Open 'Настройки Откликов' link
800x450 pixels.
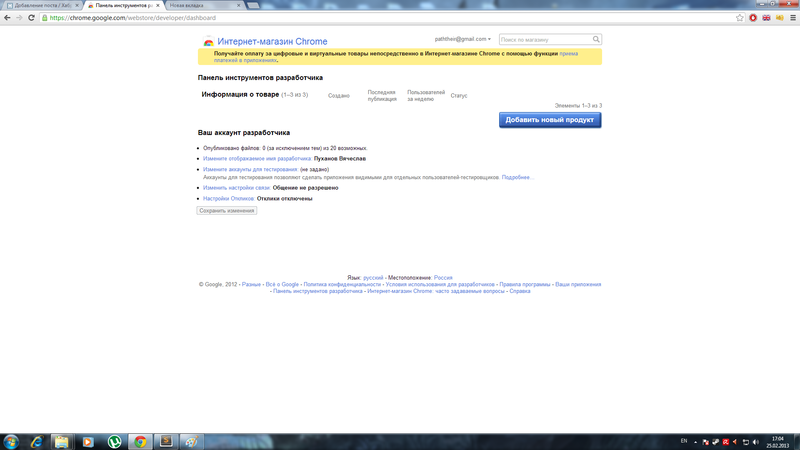[229, 198]
